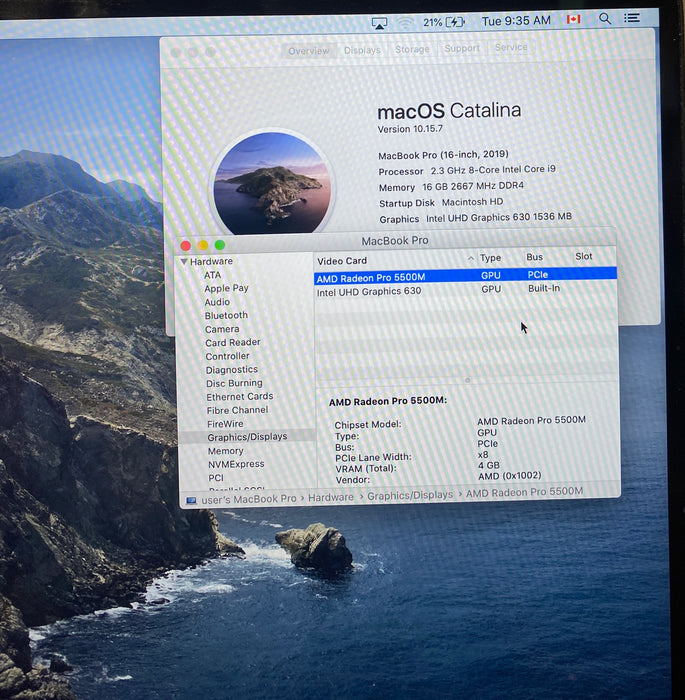Image resolution: width=685 pixels, height=700 pixels.
Task: Select Controller in the sidebar
Action: [x=227, y=356]
